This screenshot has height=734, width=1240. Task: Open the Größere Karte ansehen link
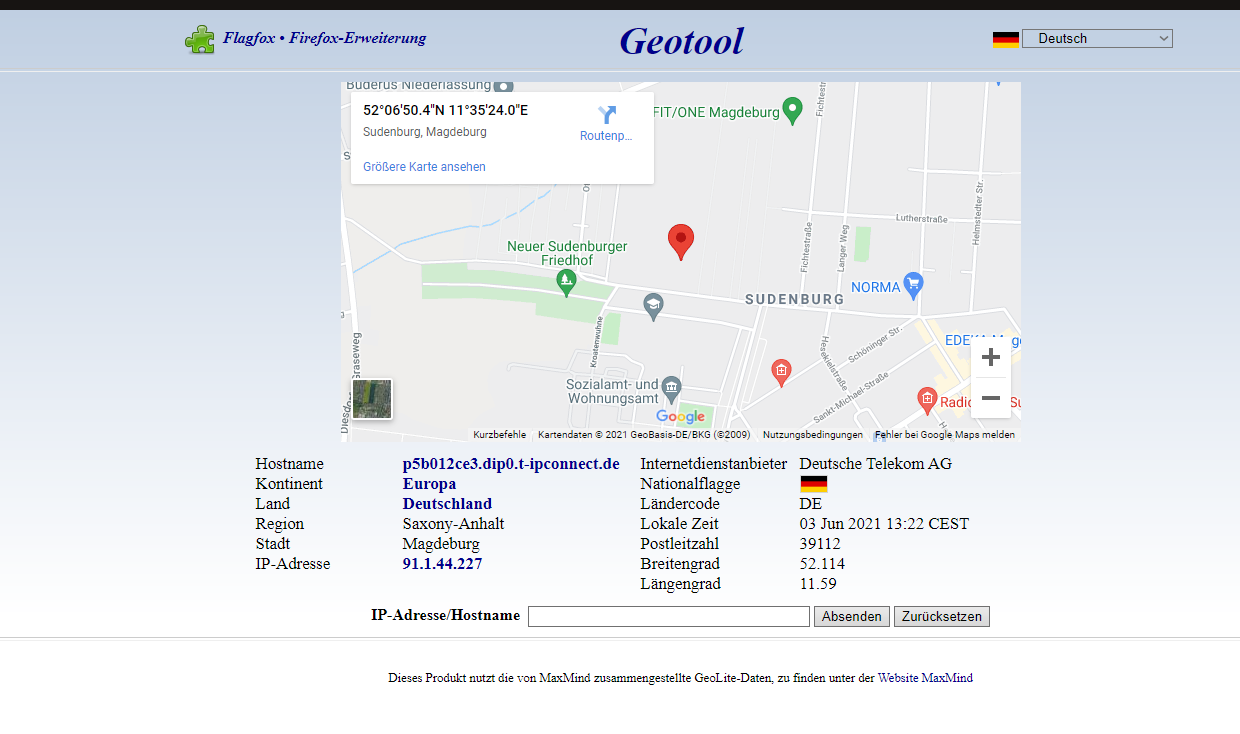(x=424, y=167)
